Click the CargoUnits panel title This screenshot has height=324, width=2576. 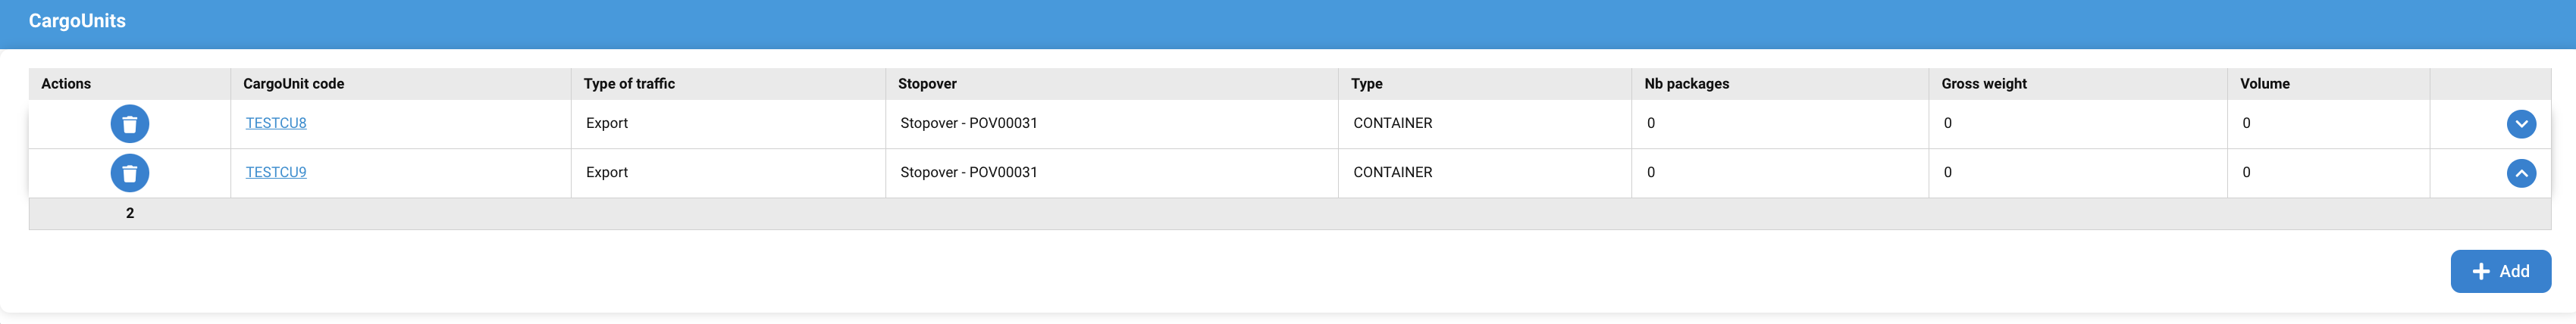tap(77, 21)
